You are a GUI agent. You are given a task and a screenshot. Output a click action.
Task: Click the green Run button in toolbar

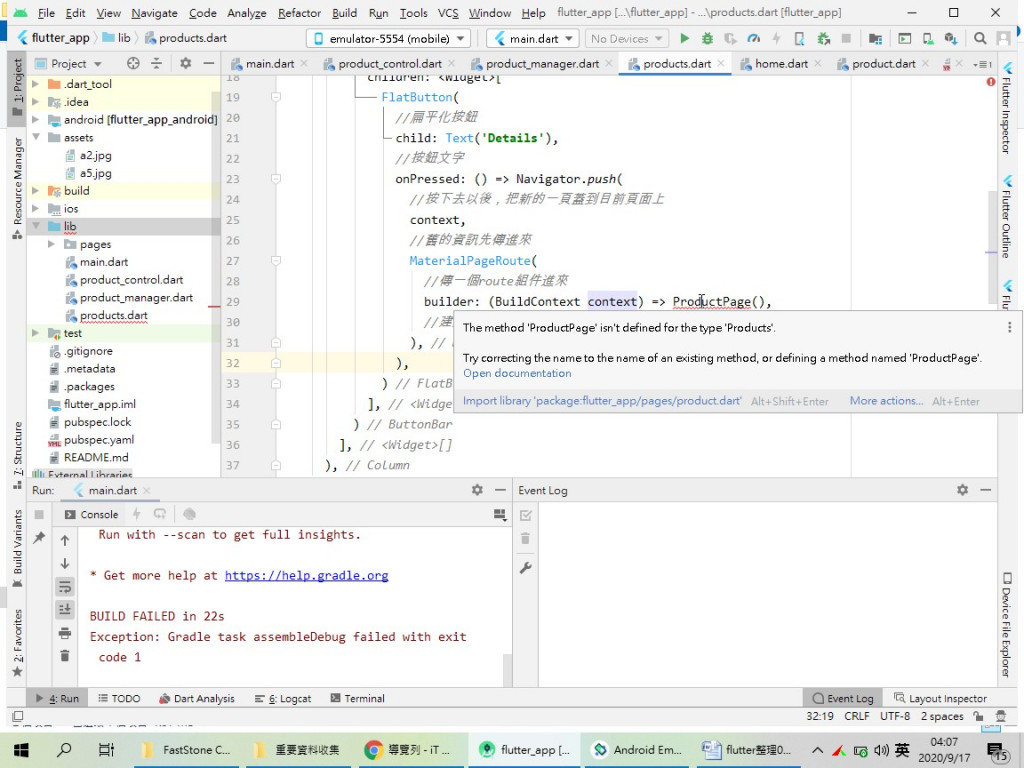(684, 38)
